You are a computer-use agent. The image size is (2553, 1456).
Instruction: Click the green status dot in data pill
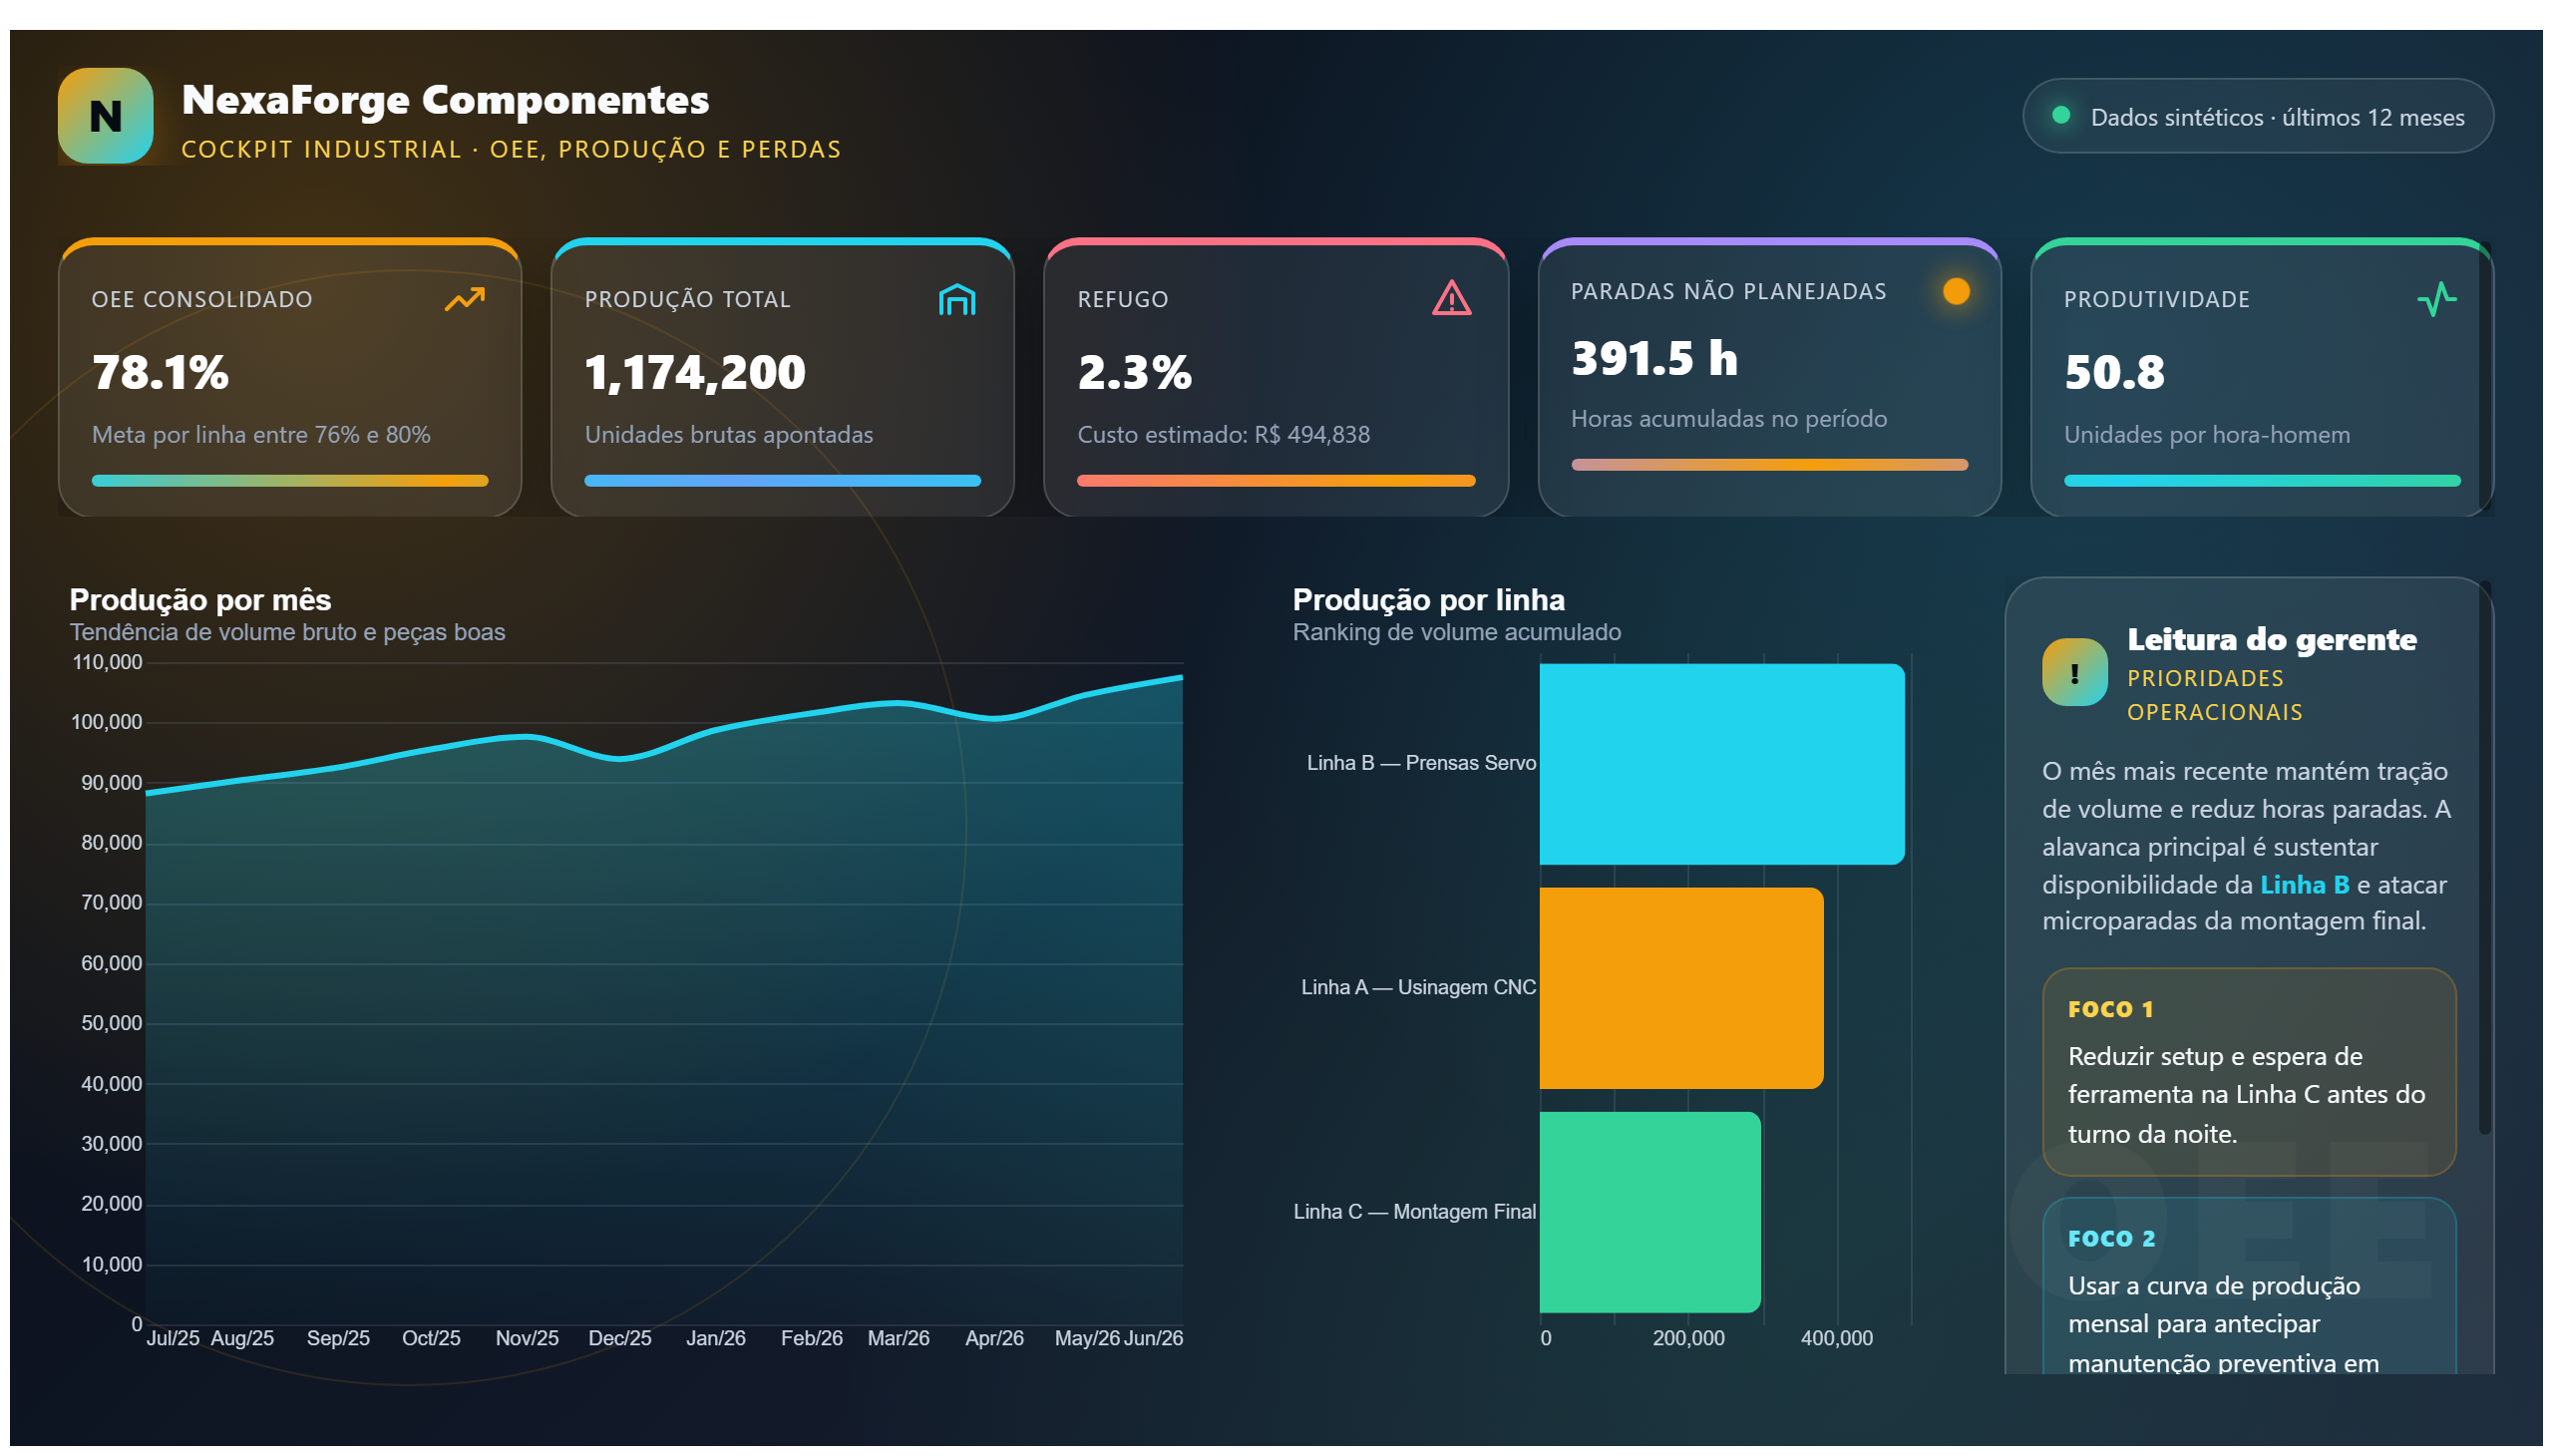click(2061, 115)
